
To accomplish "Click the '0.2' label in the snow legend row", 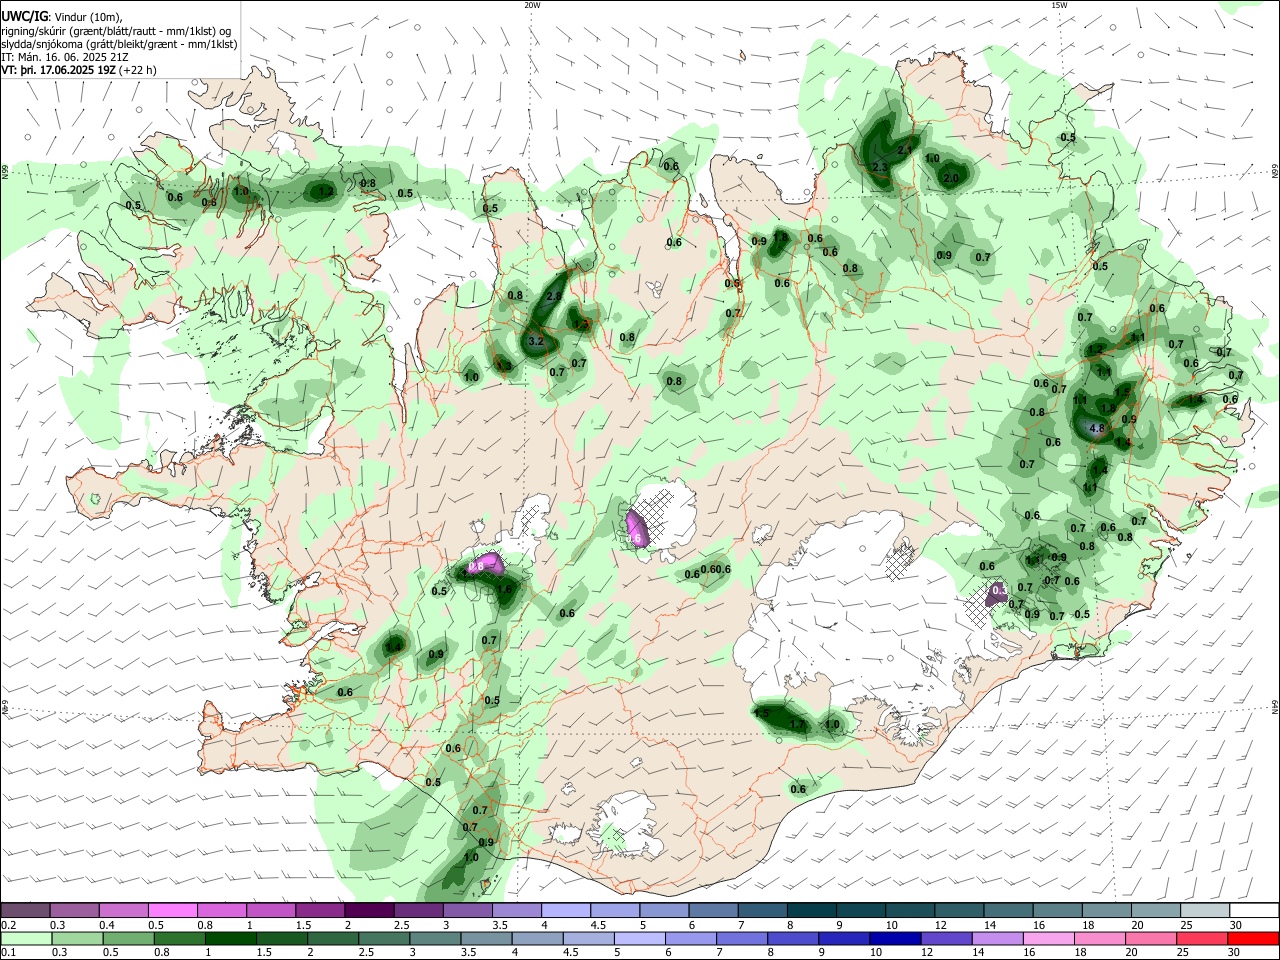I will point(8,925).
